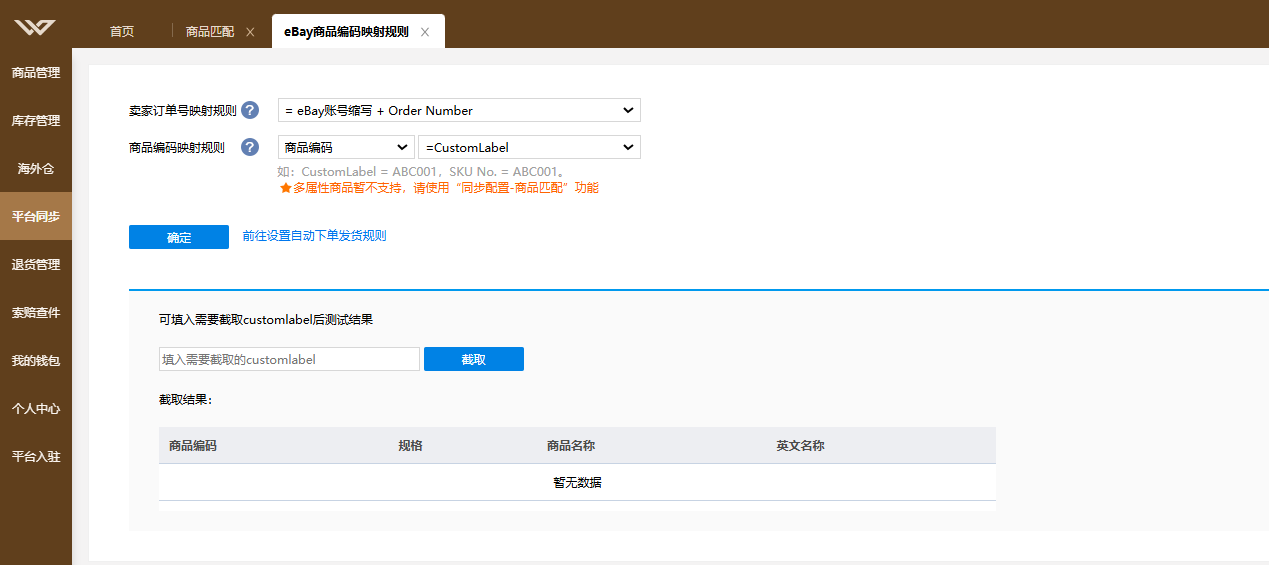The height and width of the screenshot is (565, 1269).
Task: Close the eBay商品编码映射规则 tab
Action: 425,32
